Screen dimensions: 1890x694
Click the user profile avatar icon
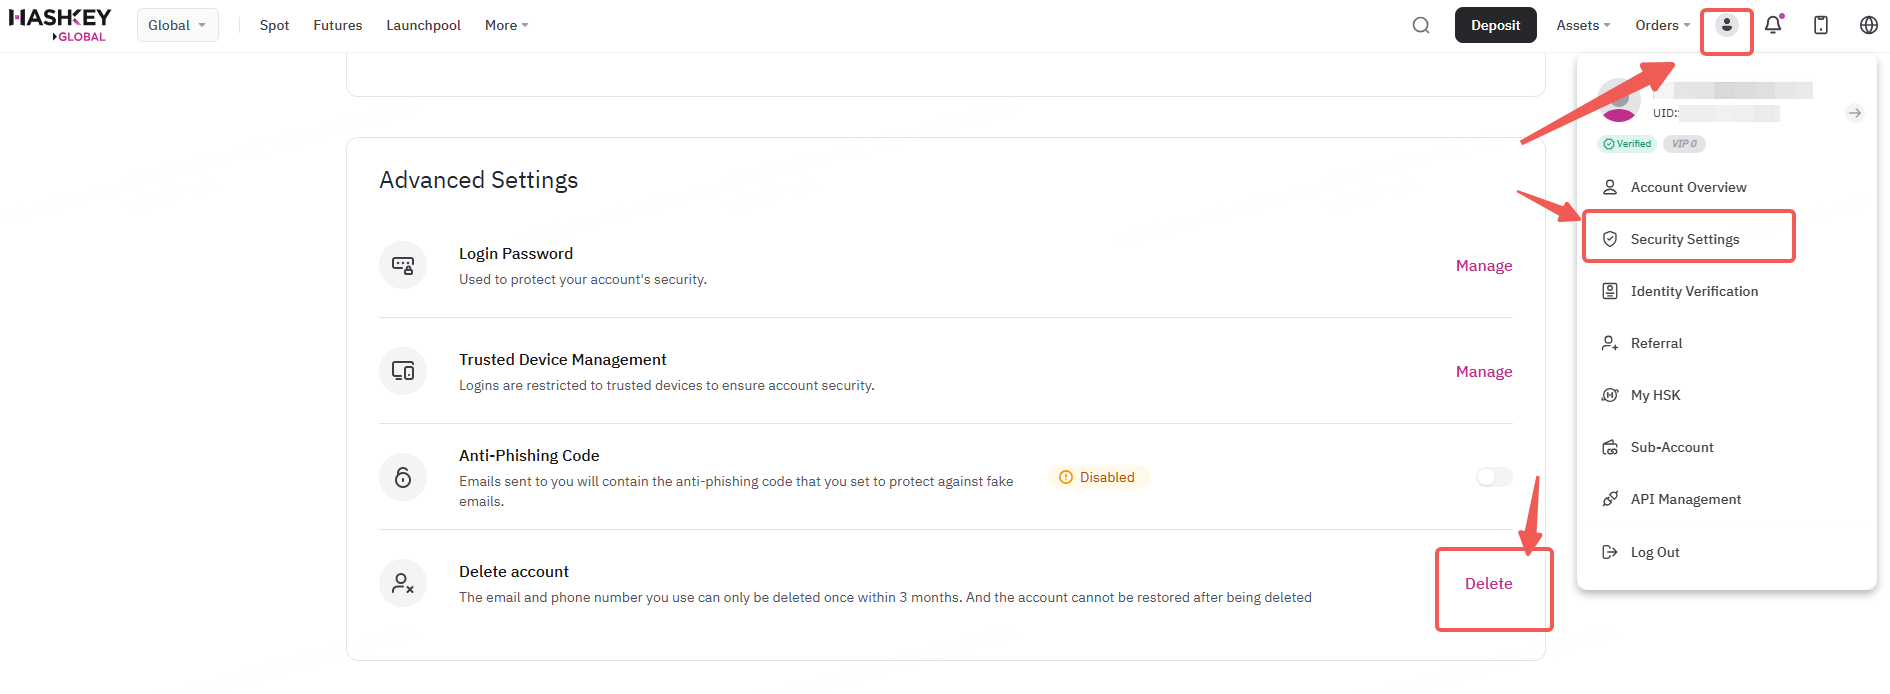tap(1727, 25)
